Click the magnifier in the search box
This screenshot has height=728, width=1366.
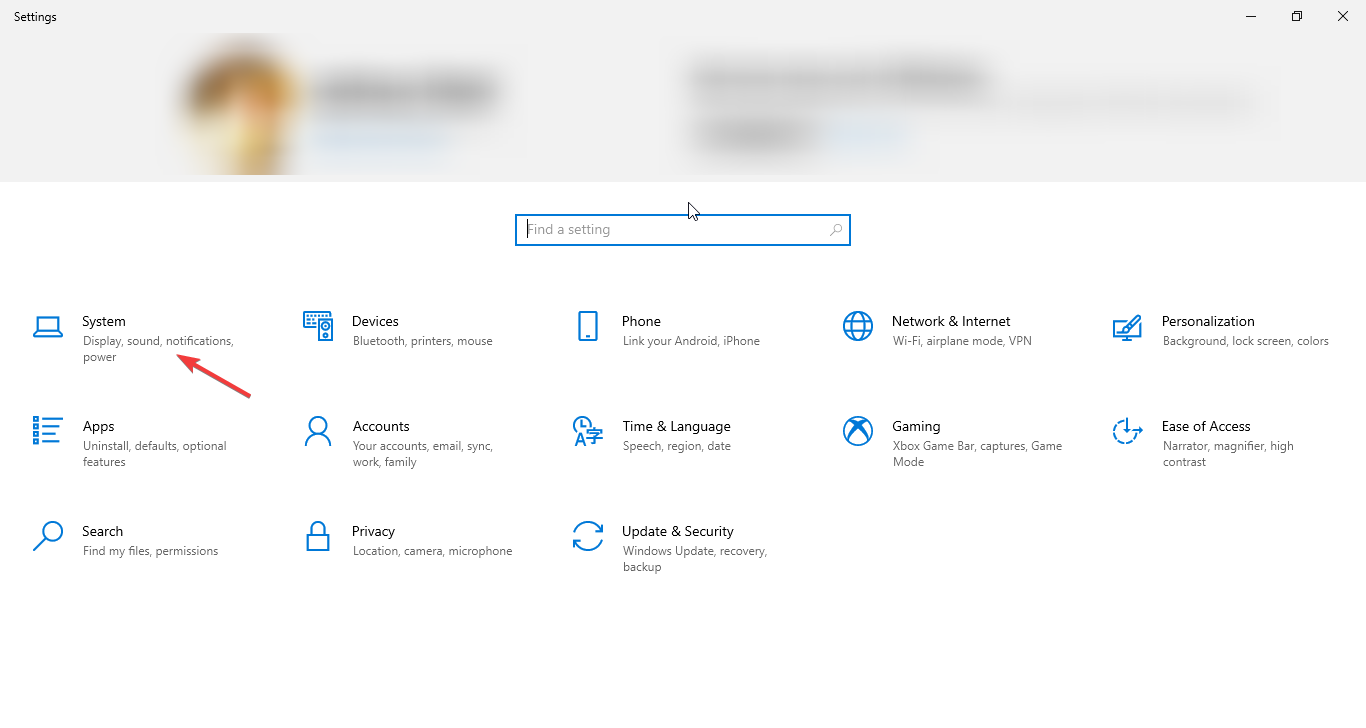[835, 229]
